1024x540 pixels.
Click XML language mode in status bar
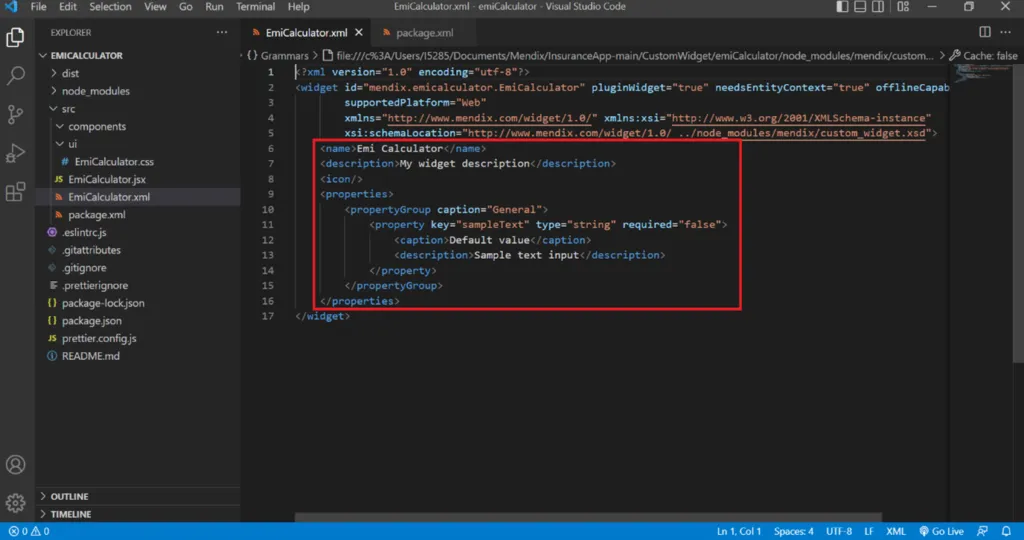895,532
